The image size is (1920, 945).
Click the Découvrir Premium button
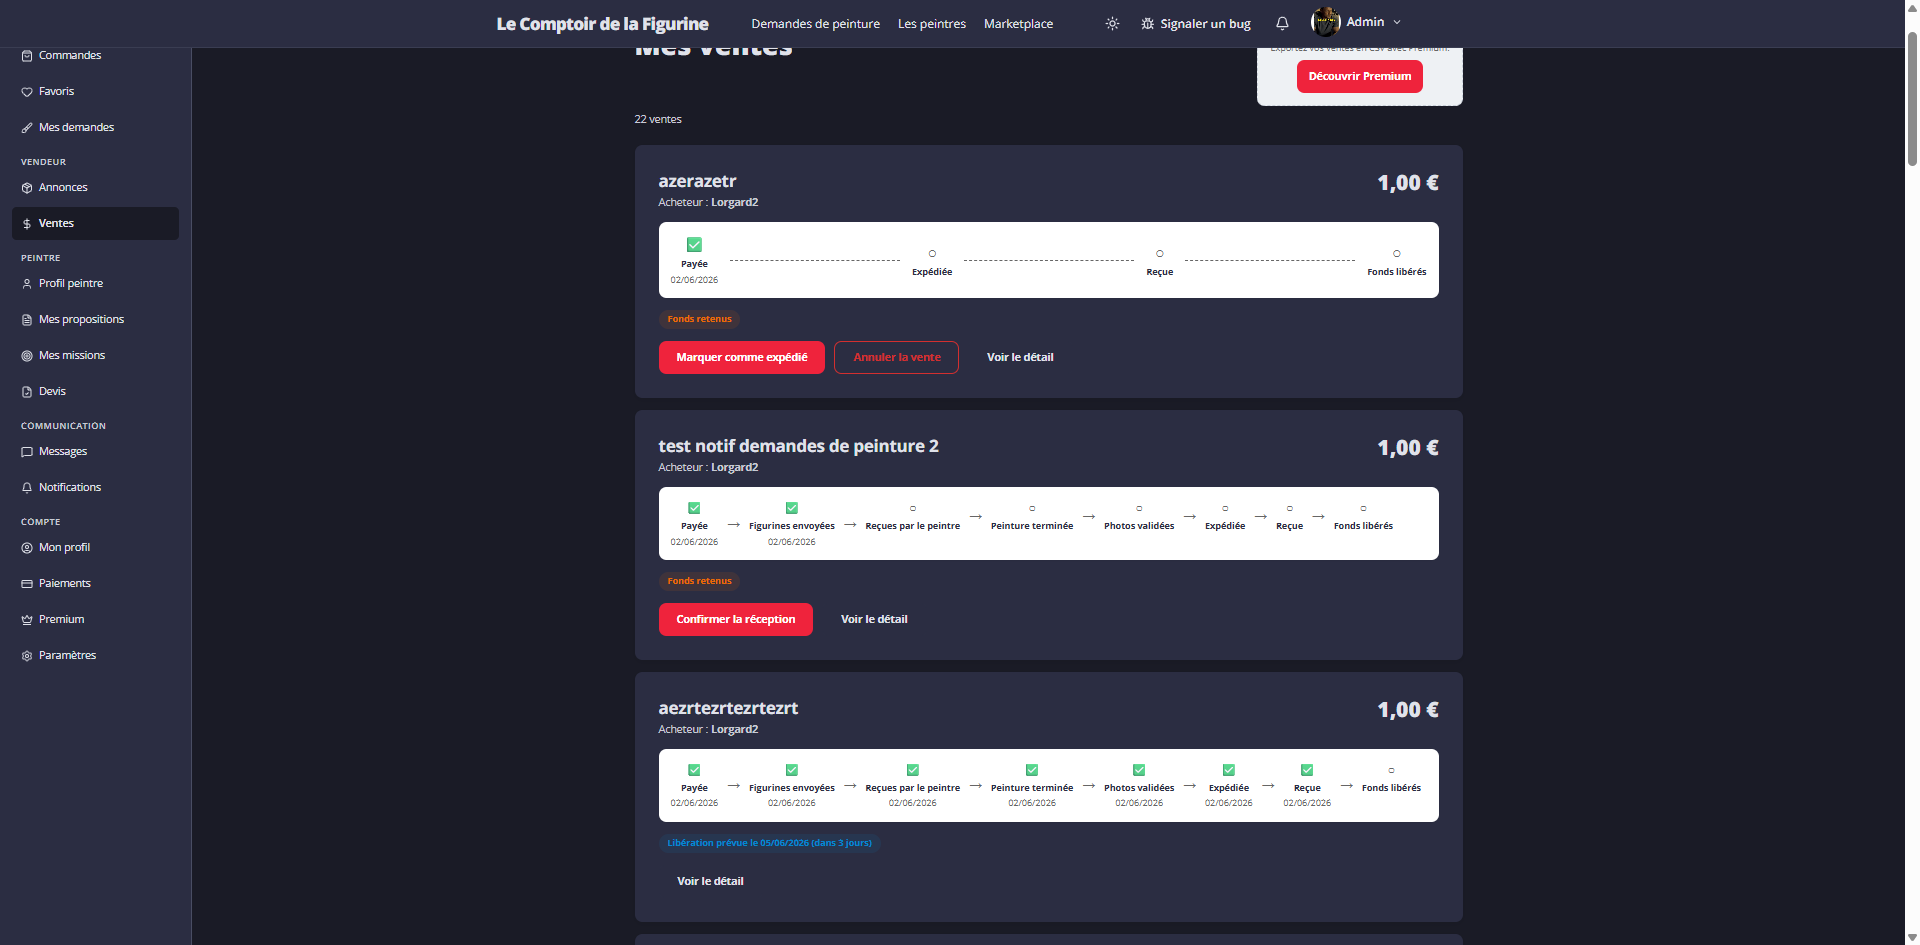pos(1360,76)
